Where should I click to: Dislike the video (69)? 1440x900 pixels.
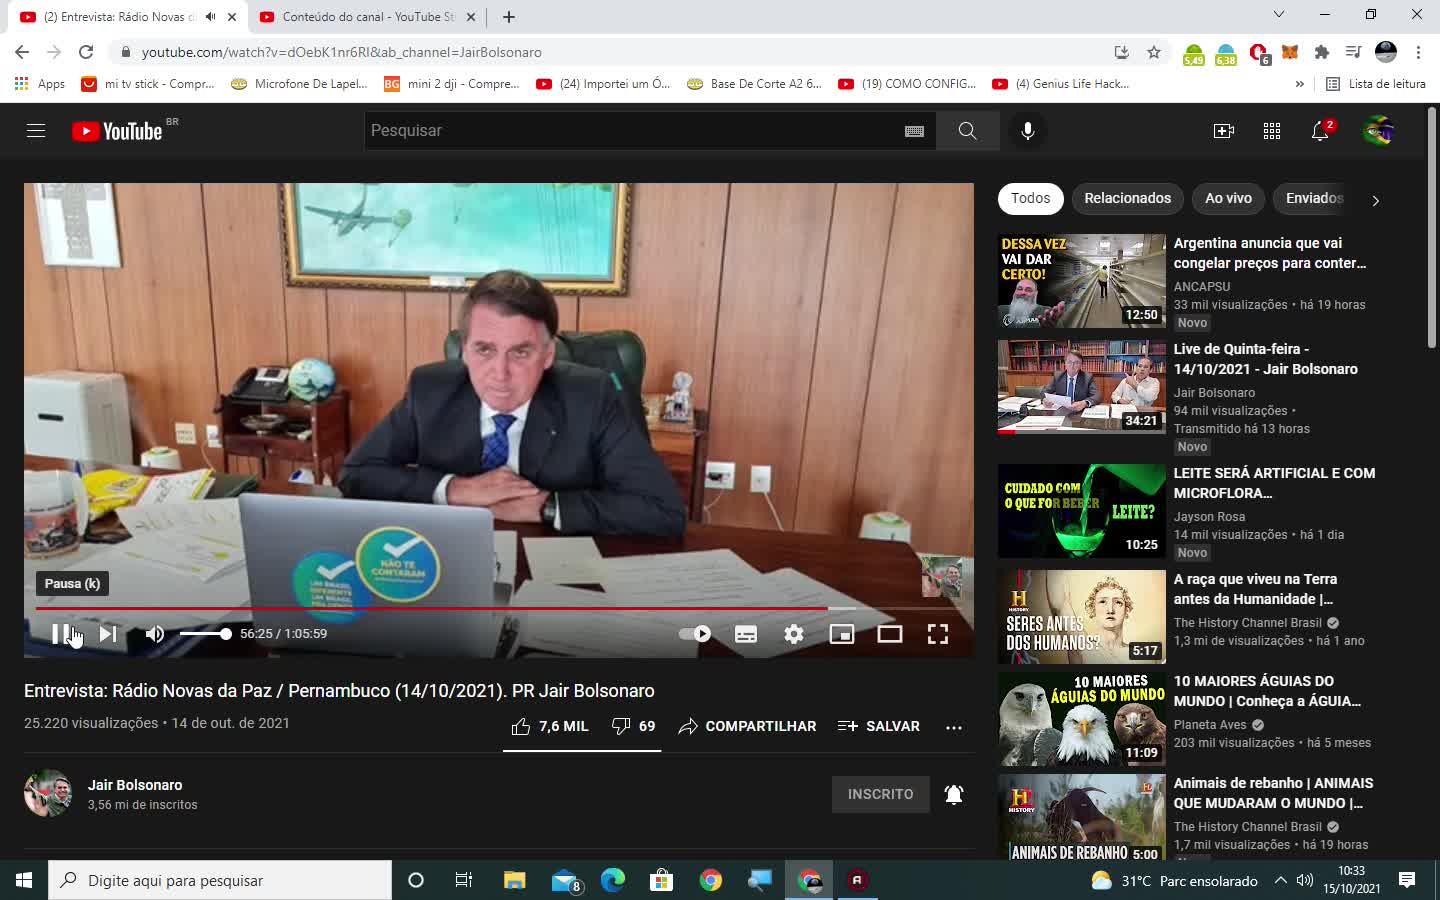pos(633,726)
